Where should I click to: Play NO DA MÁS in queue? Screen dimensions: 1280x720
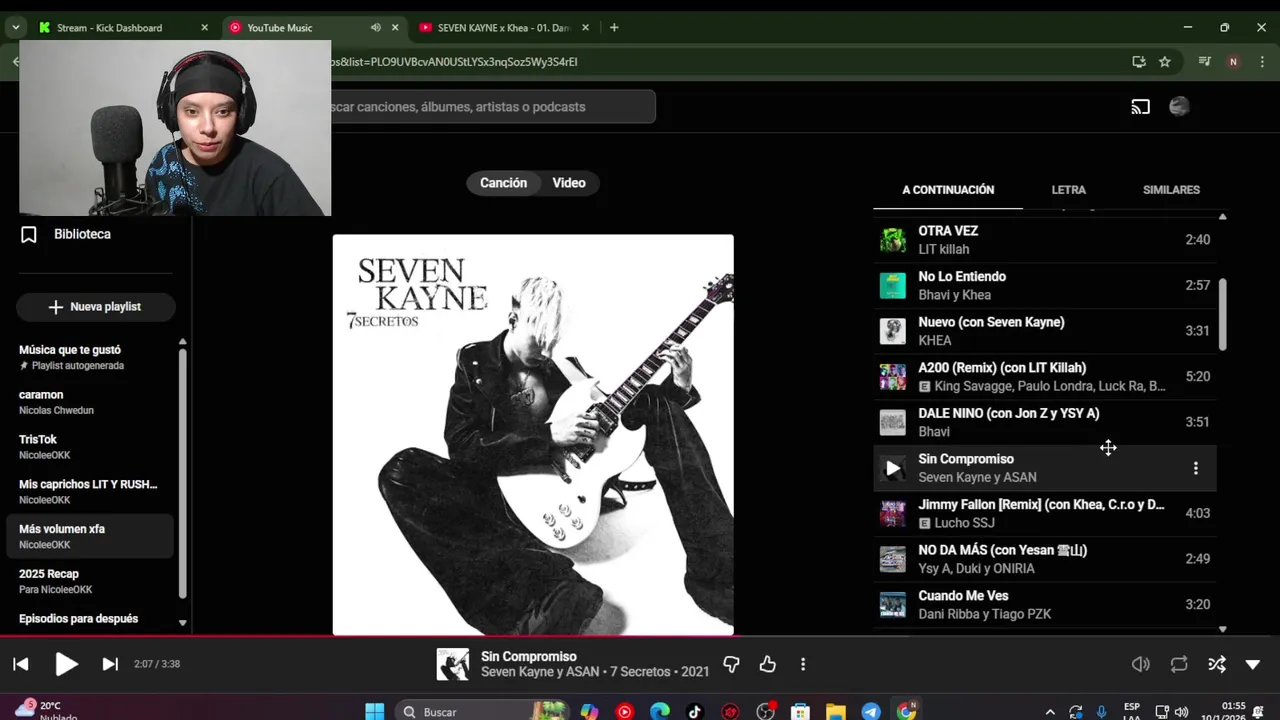point(1045,559)
